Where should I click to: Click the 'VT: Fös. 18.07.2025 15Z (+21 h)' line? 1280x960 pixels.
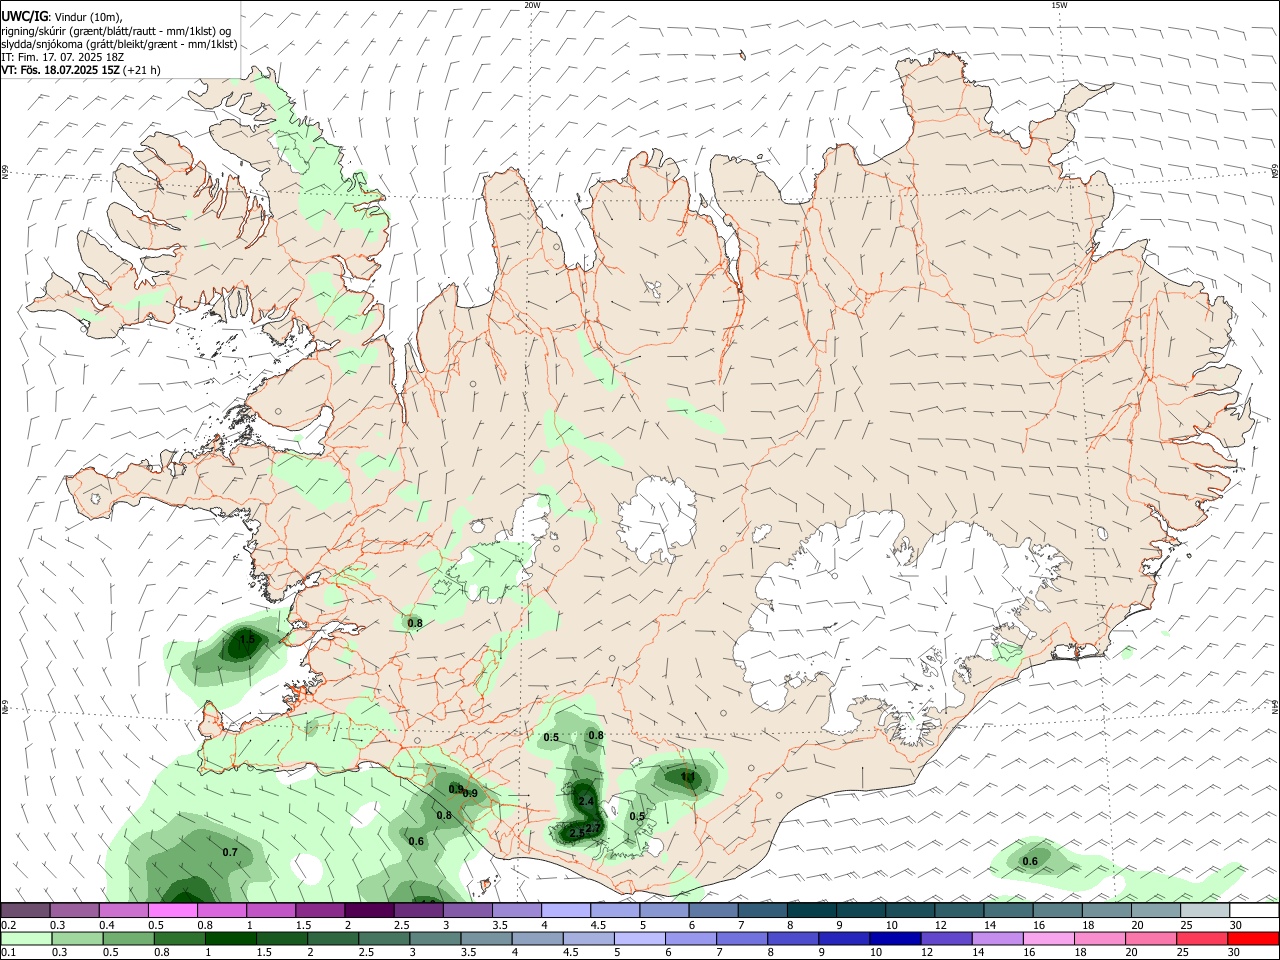click(x=81, y=70)
